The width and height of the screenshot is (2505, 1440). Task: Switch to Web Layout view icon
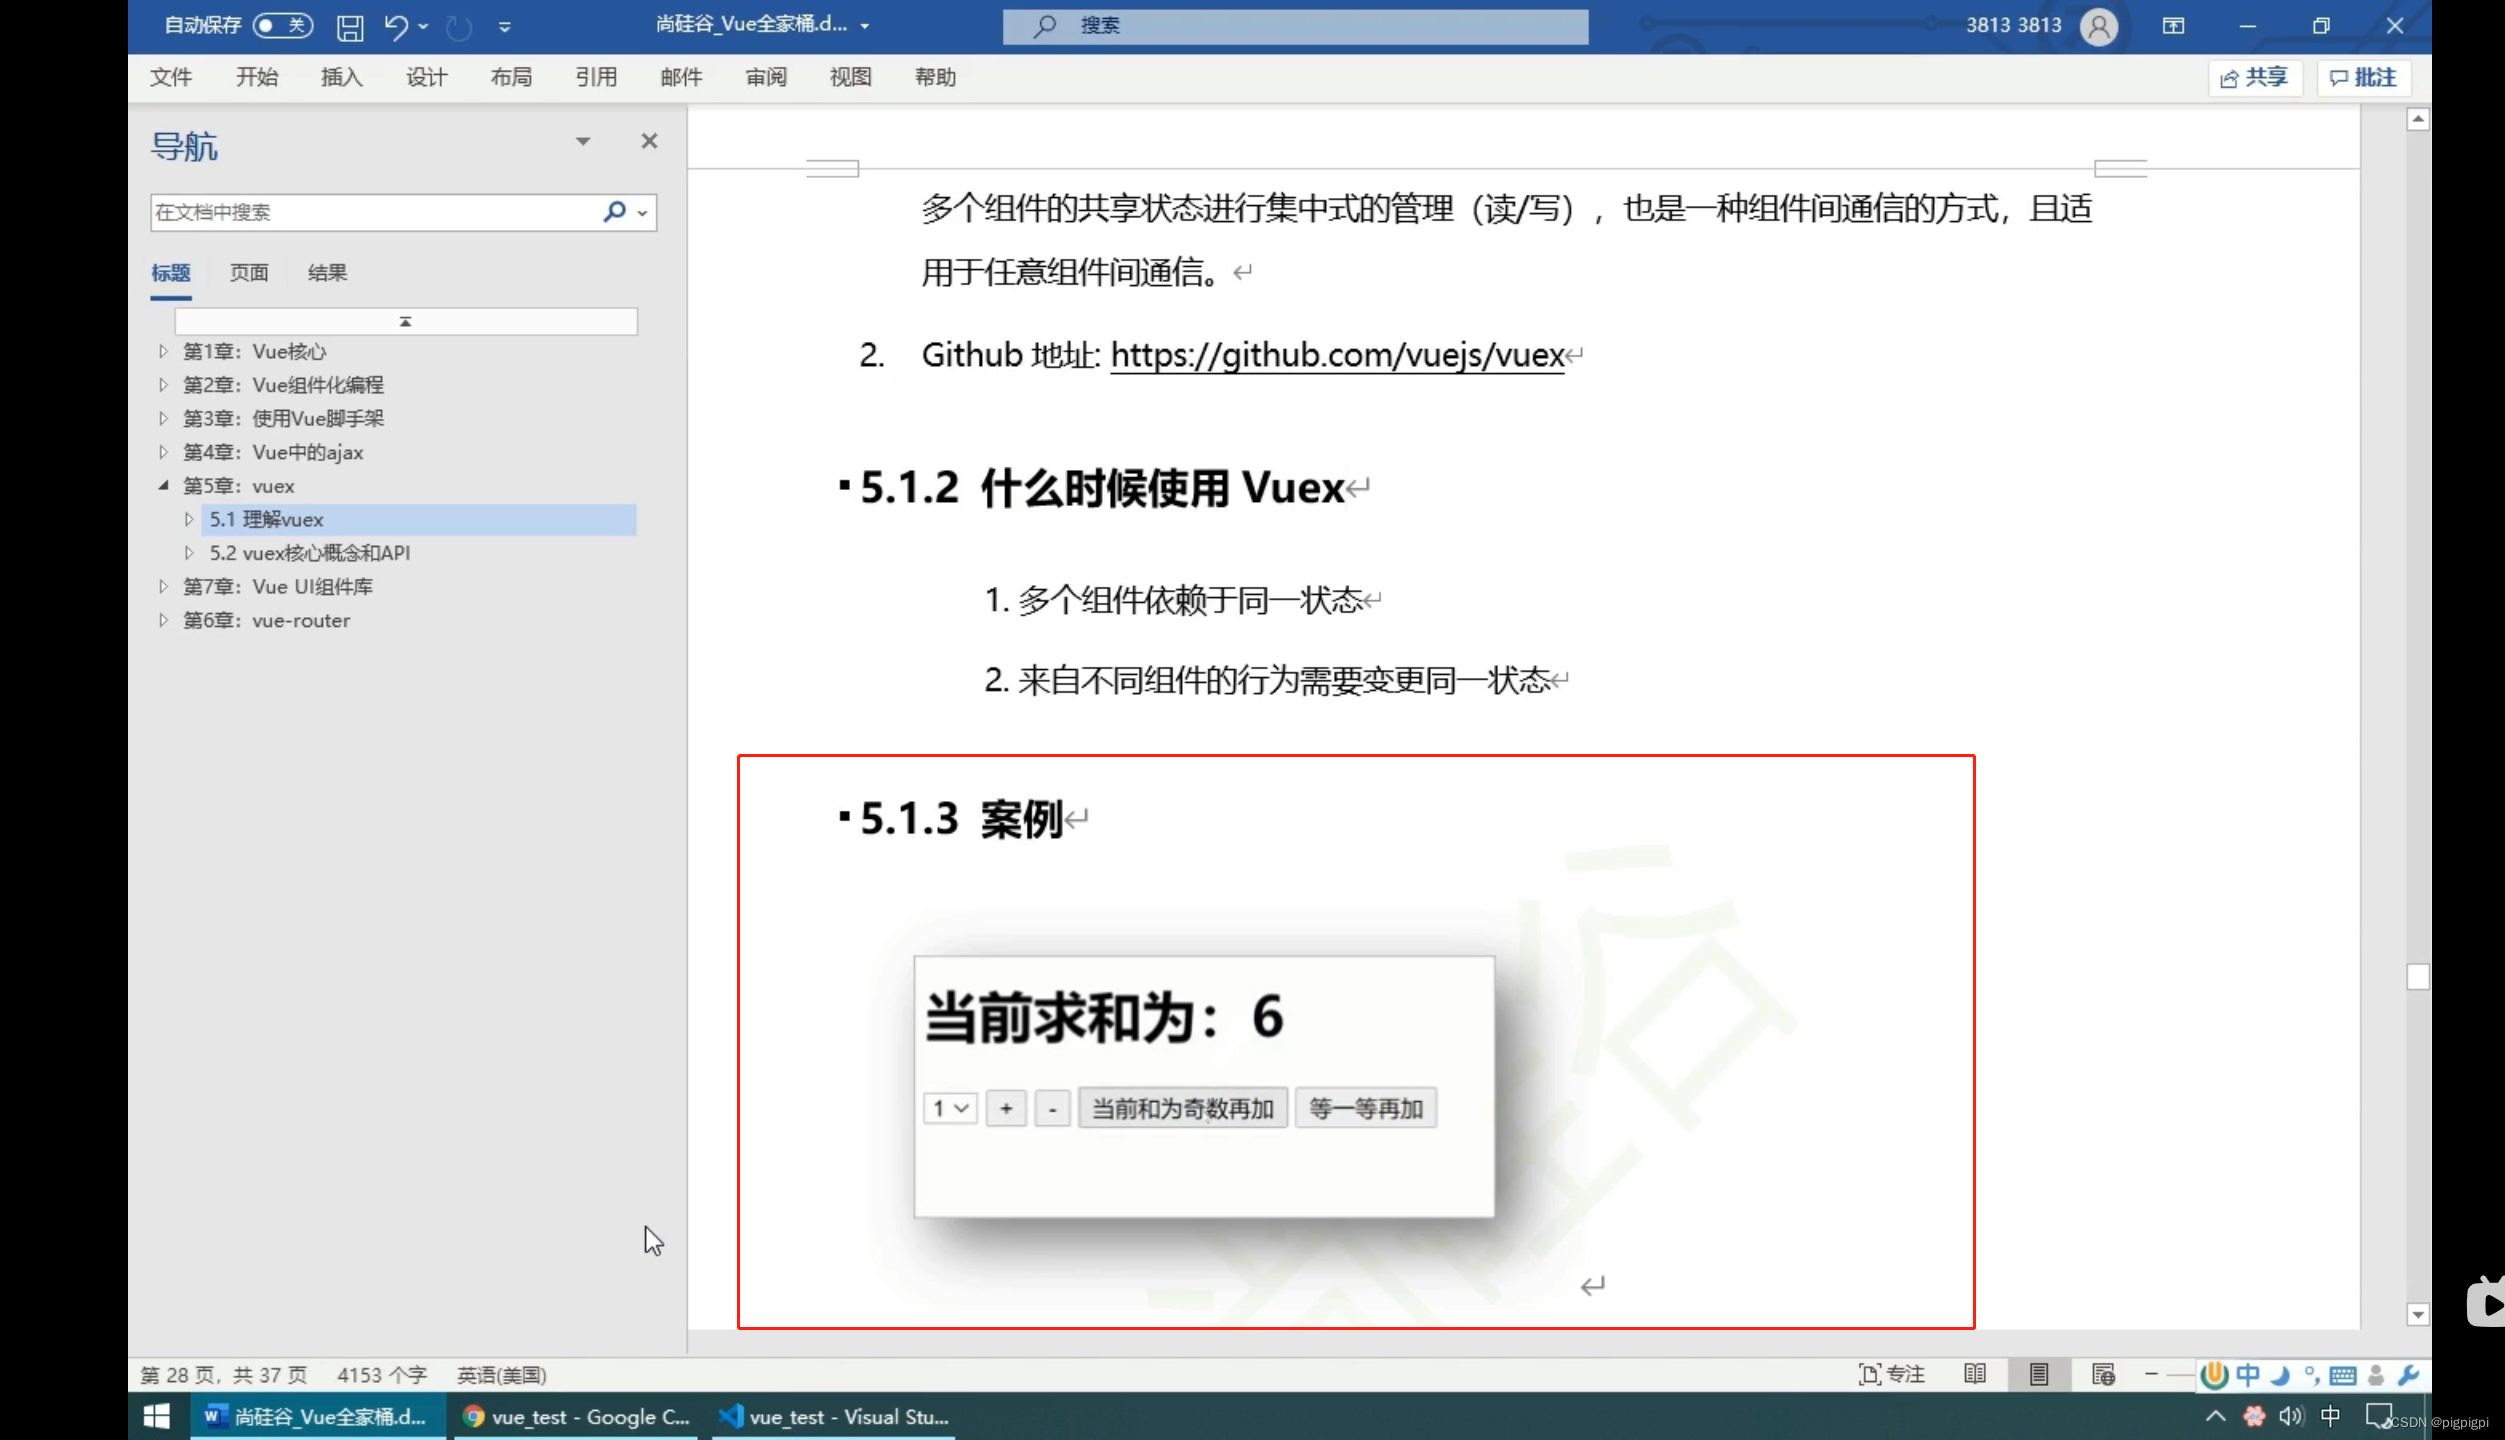click(x=2103, y=1375)
